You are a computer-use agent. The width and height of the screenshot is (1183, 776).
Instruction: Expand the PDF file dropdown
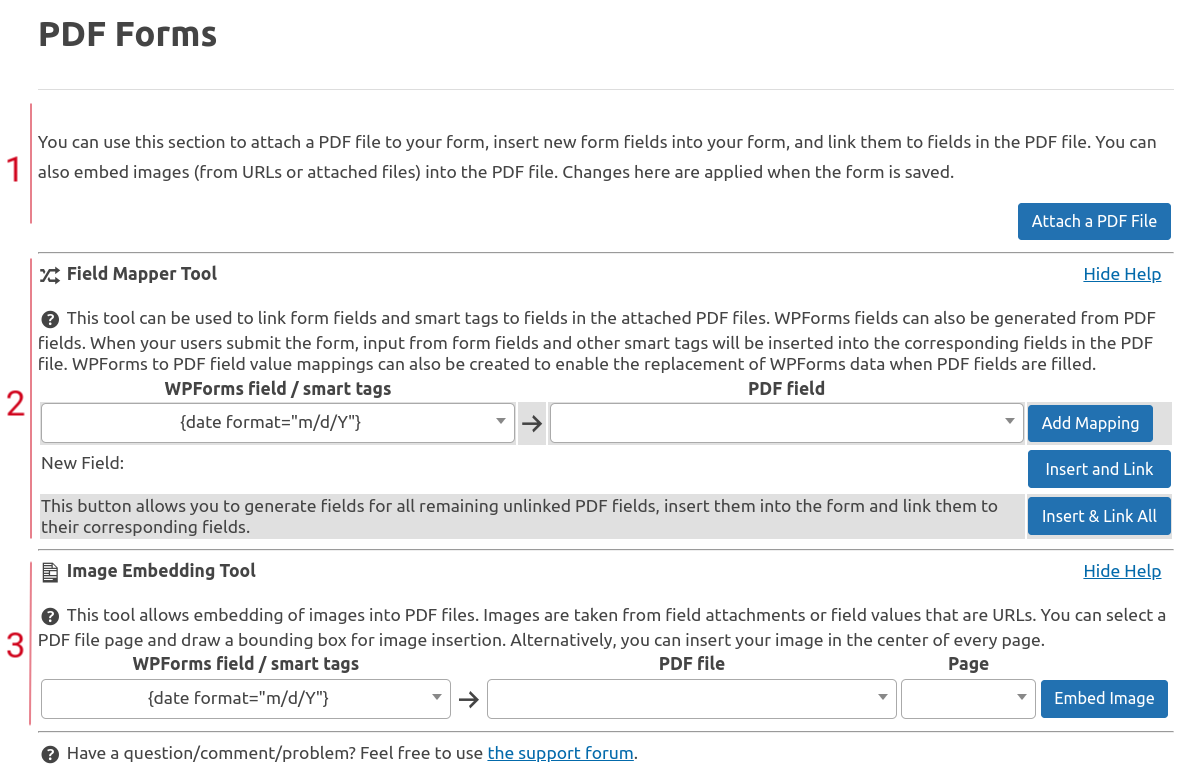[691, 699]
